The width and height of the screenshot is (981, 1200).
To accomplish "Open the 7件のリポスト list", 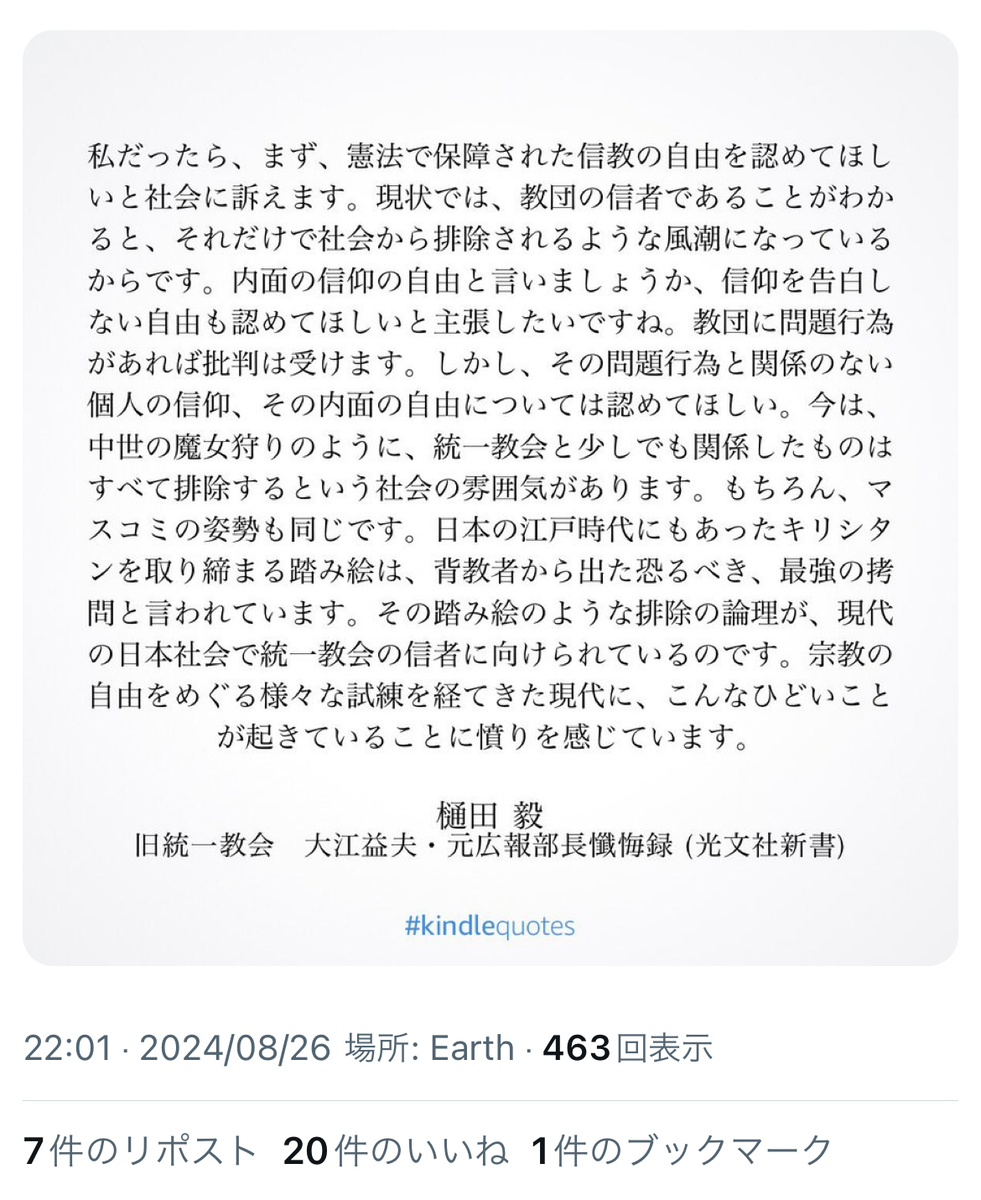I will 141,1152.
